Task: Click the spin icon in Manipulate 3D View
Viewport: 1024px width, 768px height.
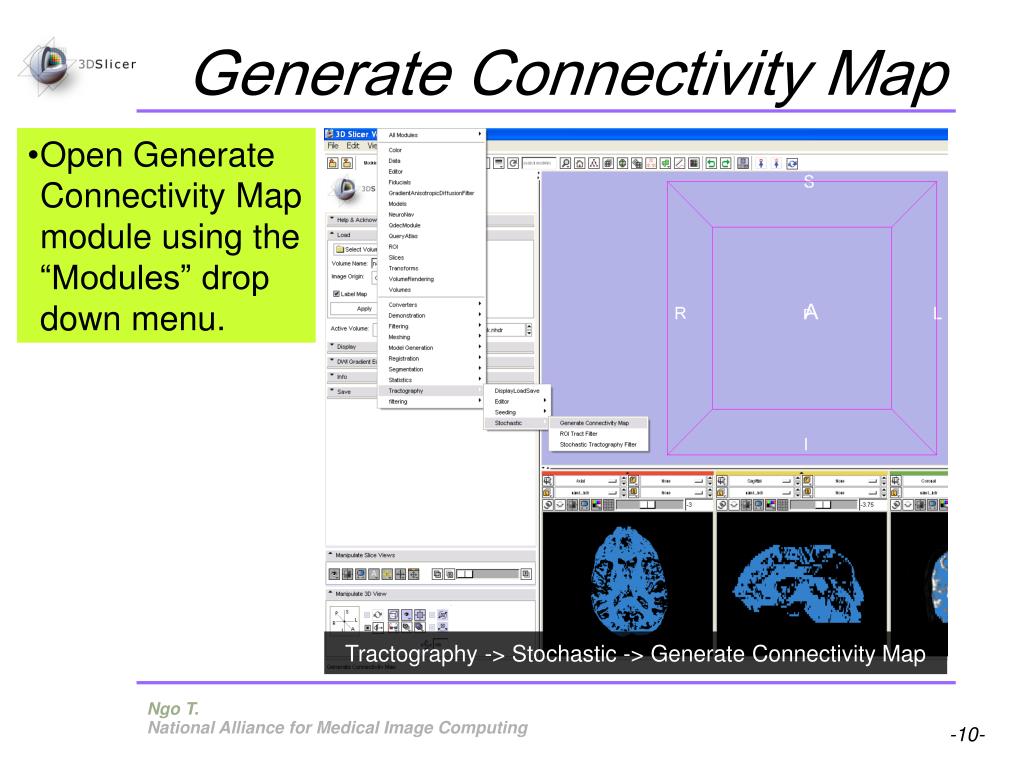Action: pos(377,615)
